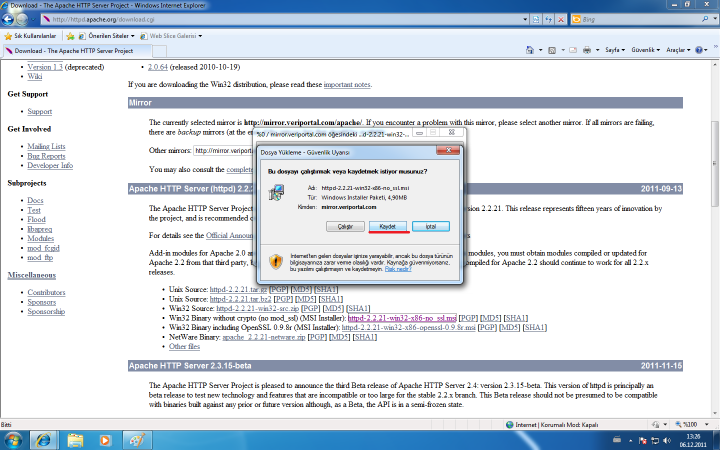Click the volume speaker tray icon

point(667,441)
